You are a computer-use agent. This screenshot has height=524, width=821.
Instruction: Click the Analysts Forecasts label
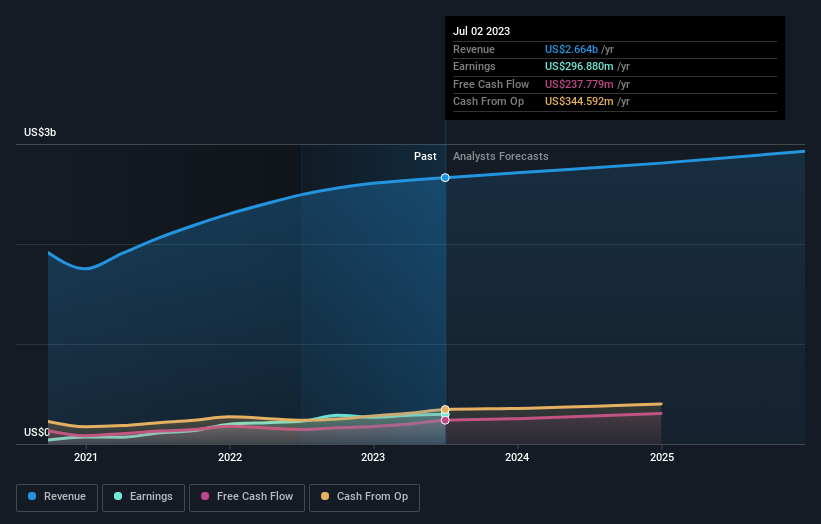pyautogui.click(x=501, y=157)
